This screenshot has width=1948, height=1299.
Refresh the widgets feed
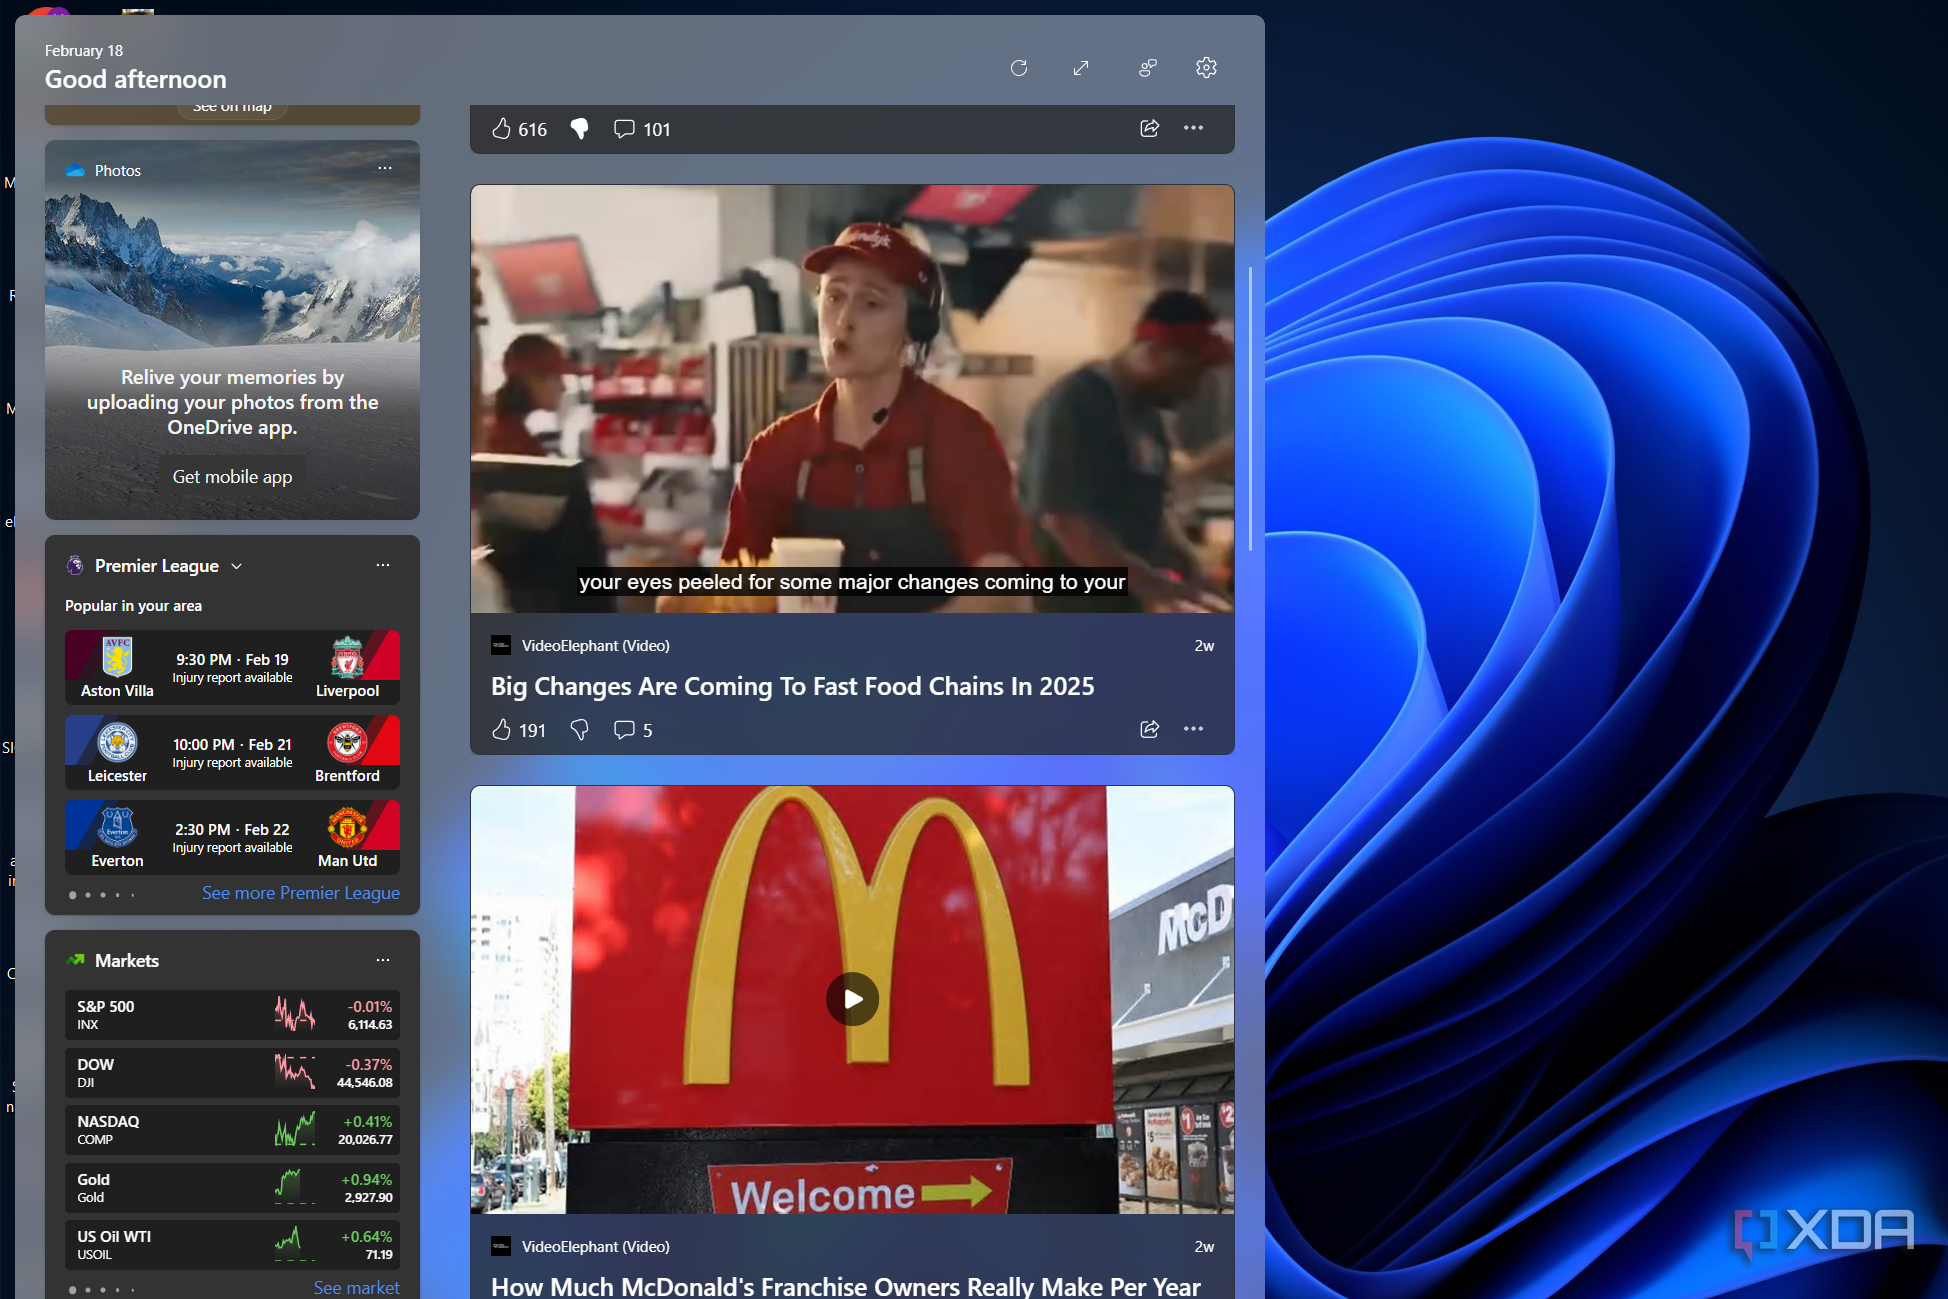pyautogui.click(x=1019, y=68)
